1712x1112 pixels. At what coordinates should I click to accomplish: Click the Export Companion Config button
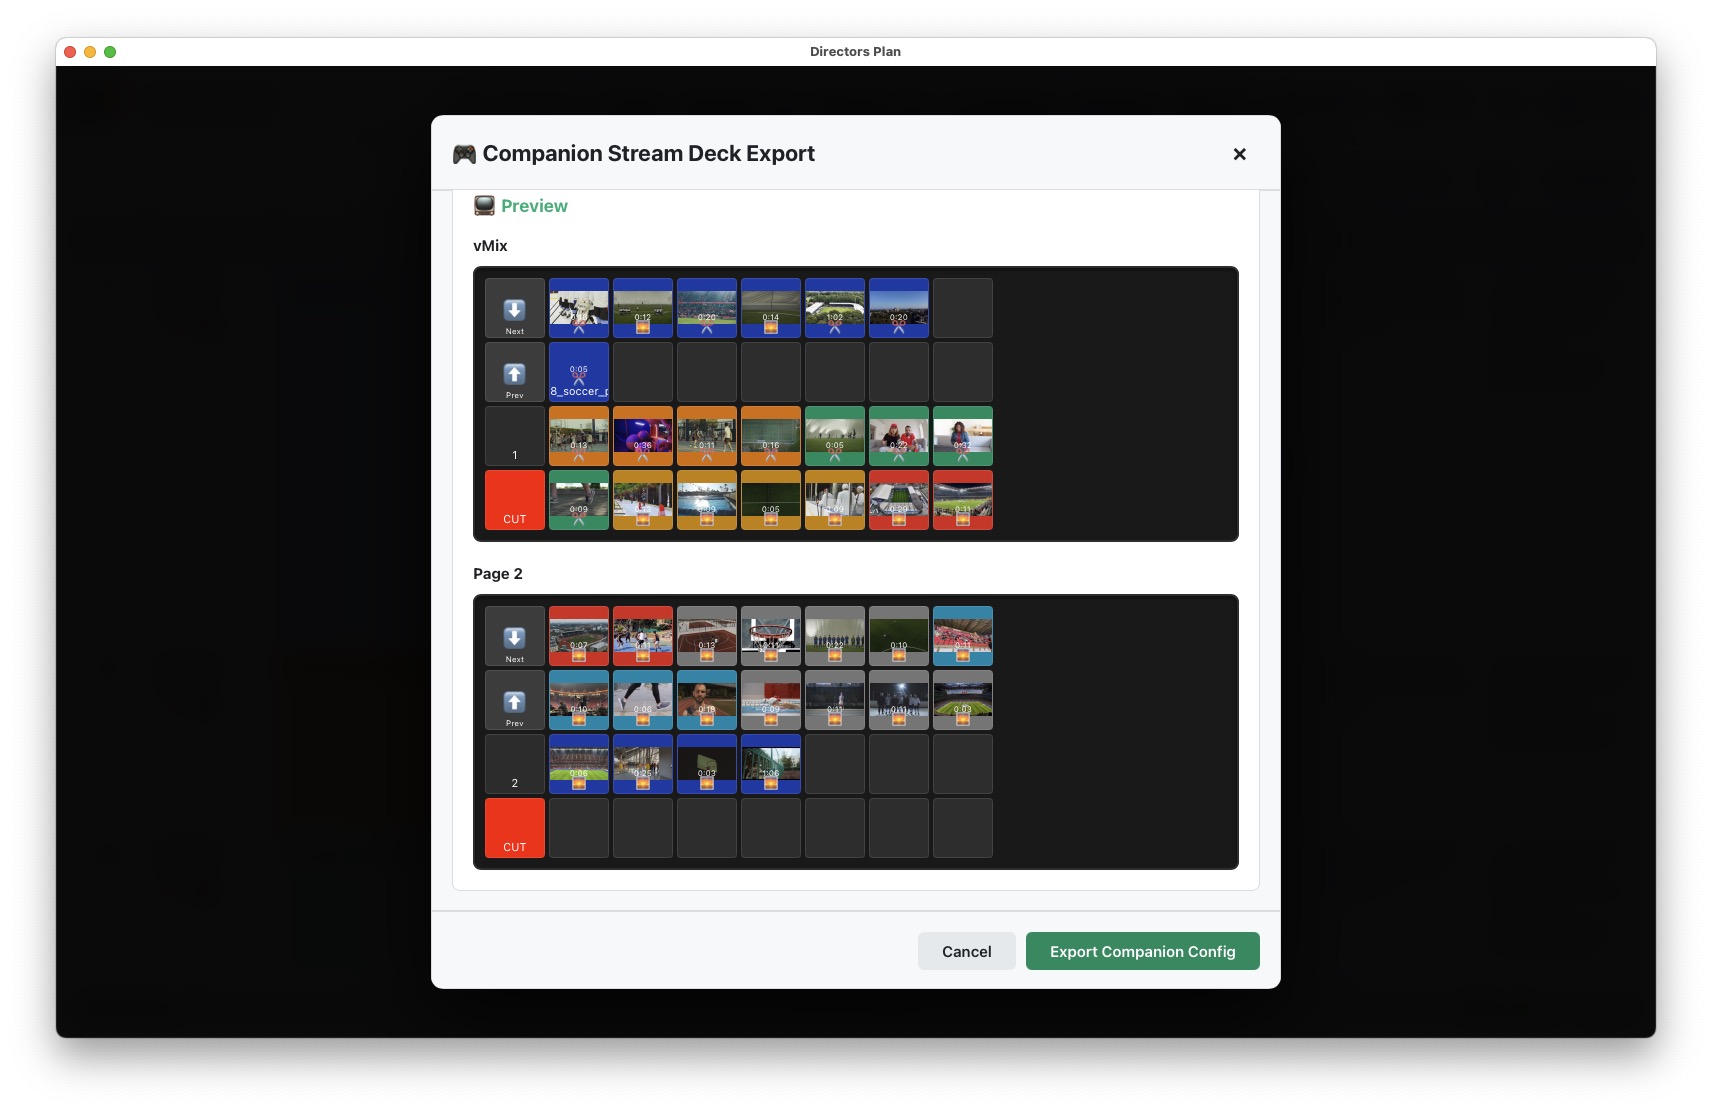[x=1142, y=951]
